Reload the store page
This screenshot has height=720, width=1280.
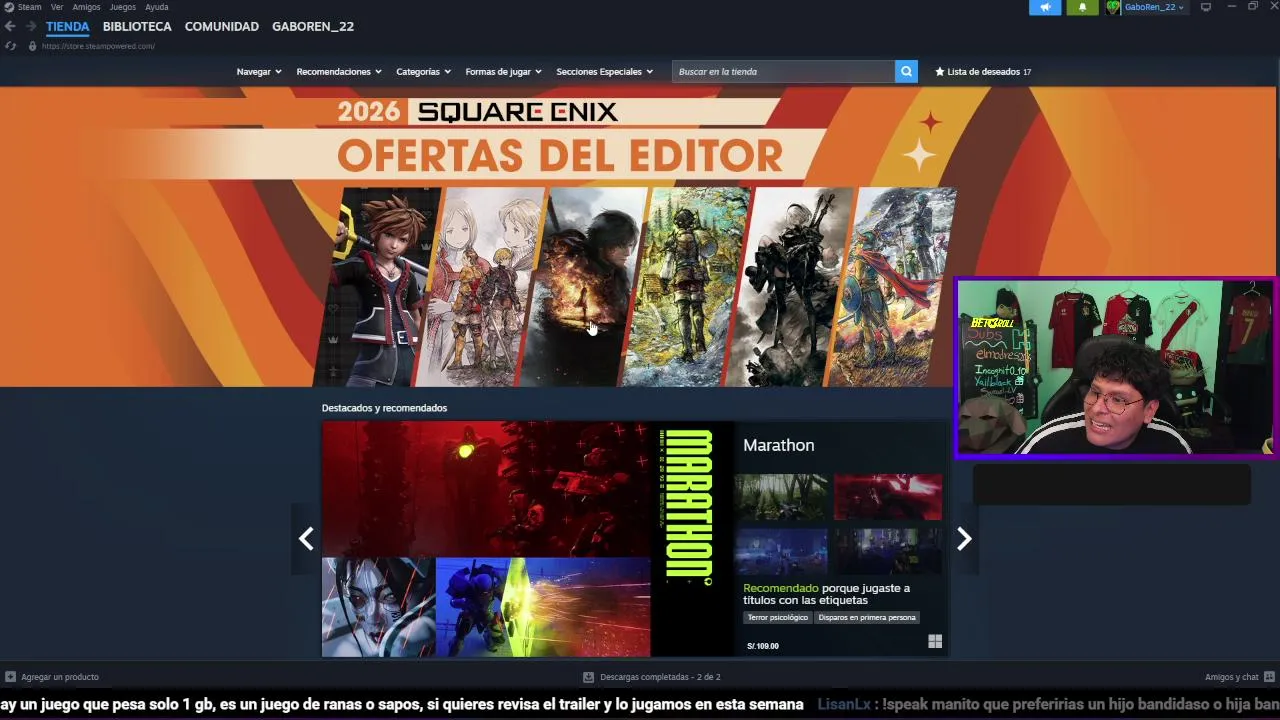[x=10, y=46]
